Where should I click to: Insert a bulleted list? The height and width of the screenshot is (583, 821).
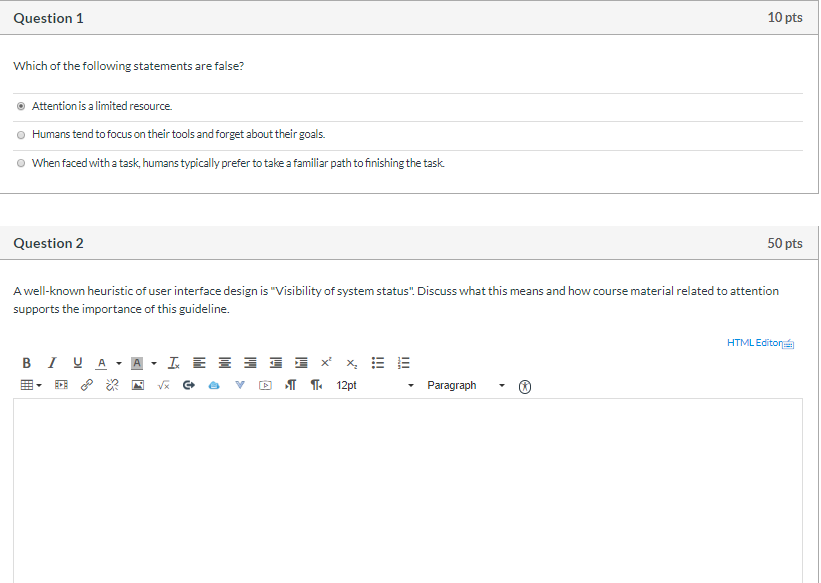[x=378, y=362]
